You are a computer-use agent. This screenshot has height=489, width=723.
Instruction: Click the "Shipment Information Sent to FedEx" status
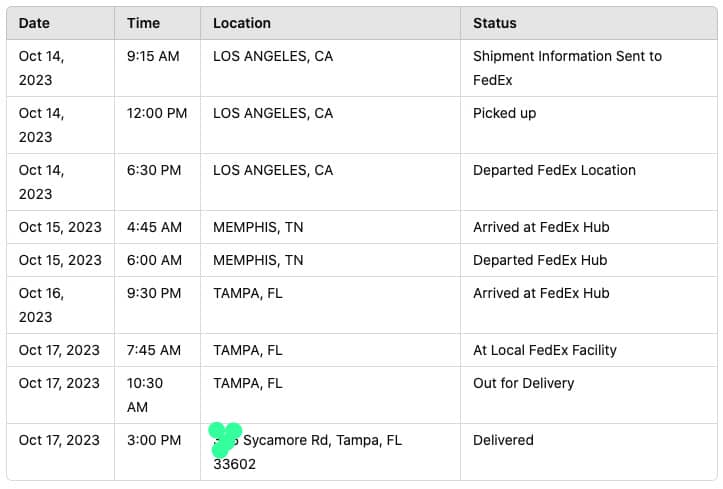coord(567,68)
